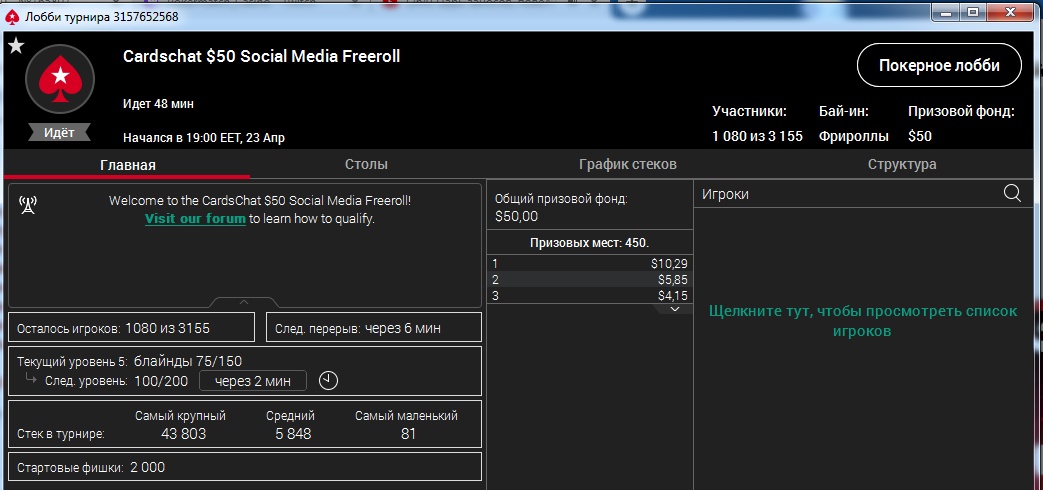
Task: Click the След. уровень 100/200 text
Action: [x=117, y=382]
